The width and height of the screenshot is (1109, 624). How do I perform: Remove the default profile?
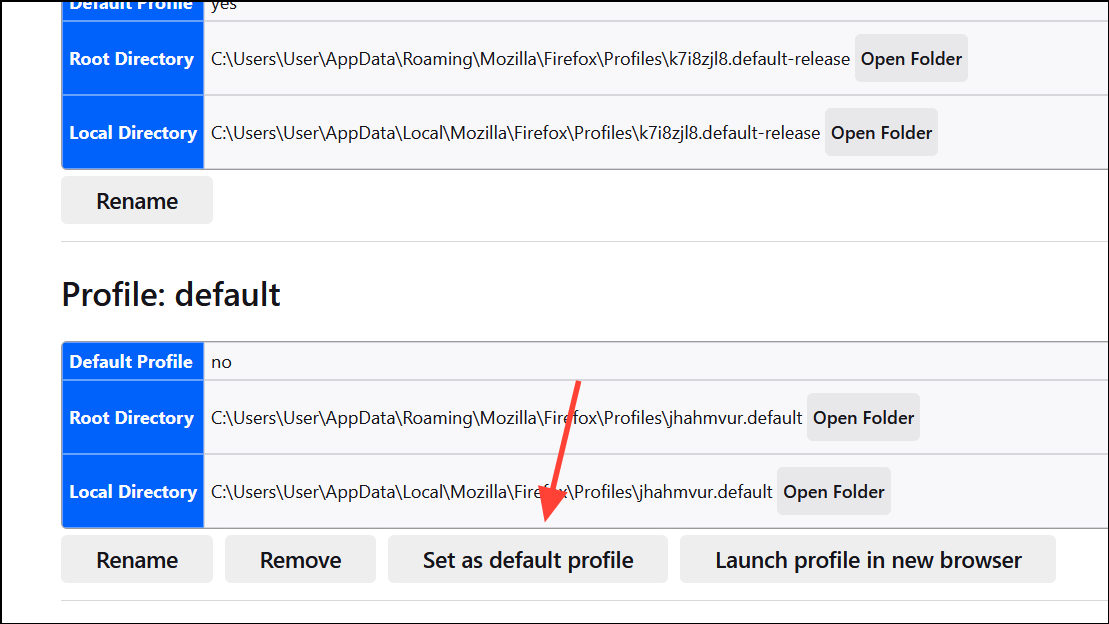300,560
